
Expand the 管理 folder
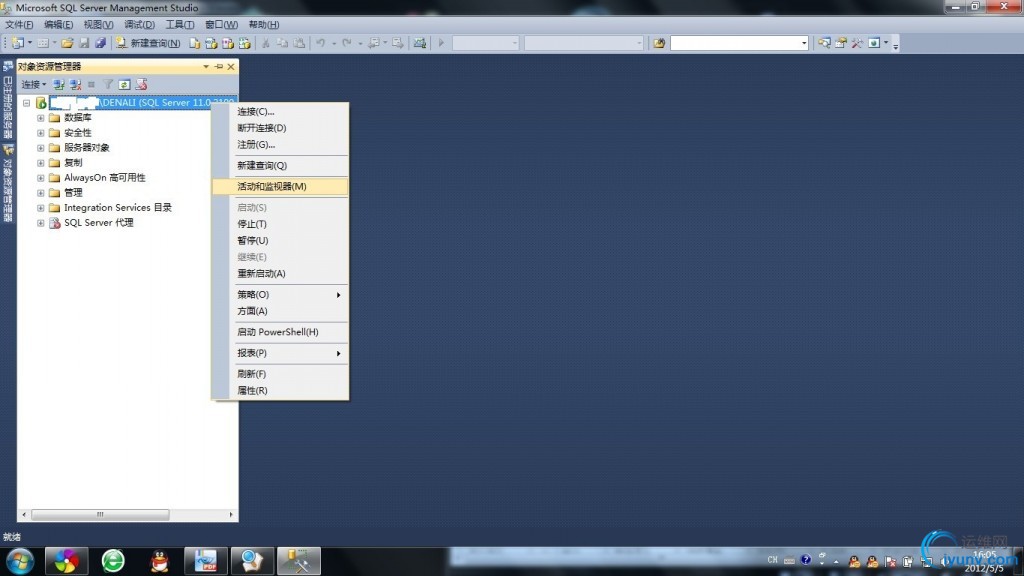(40, 193)
